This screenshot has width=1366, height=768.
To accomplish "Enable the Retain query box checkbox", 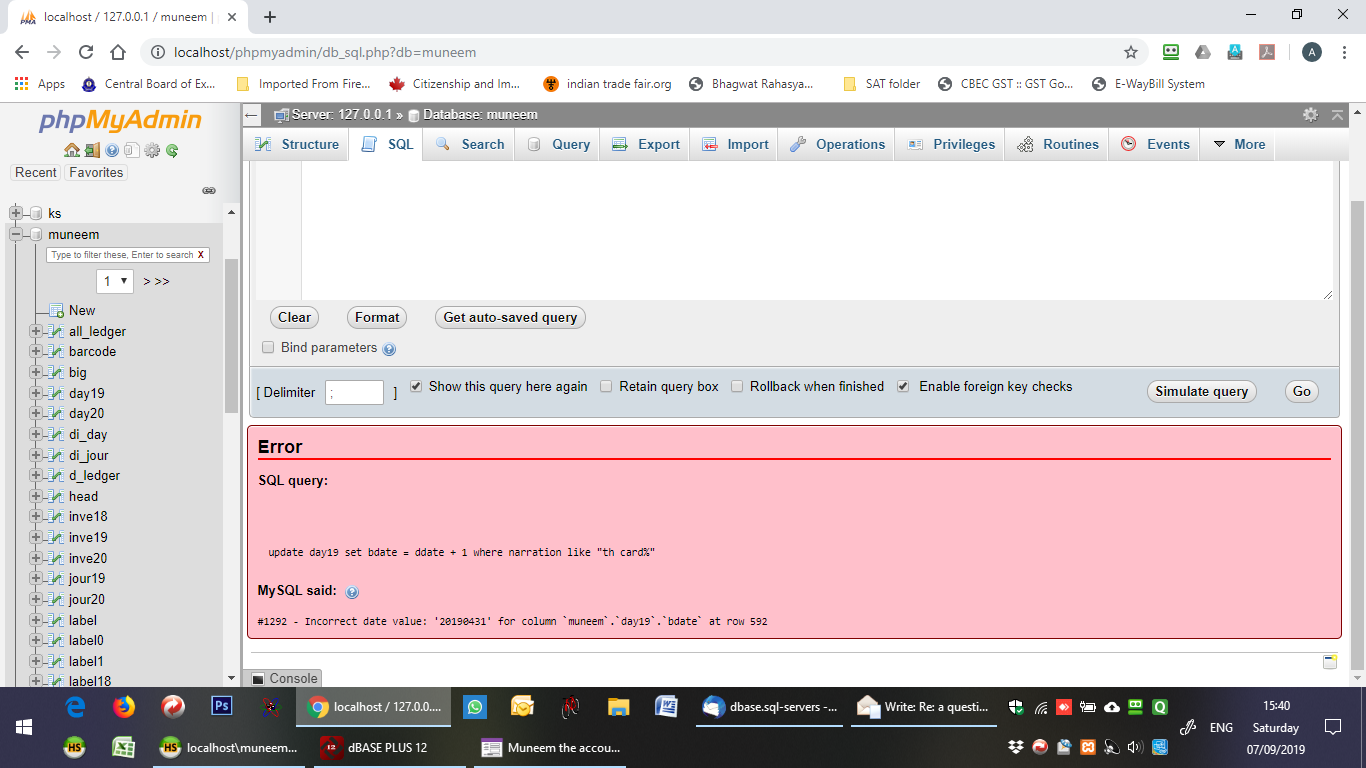I will [606, 387].
